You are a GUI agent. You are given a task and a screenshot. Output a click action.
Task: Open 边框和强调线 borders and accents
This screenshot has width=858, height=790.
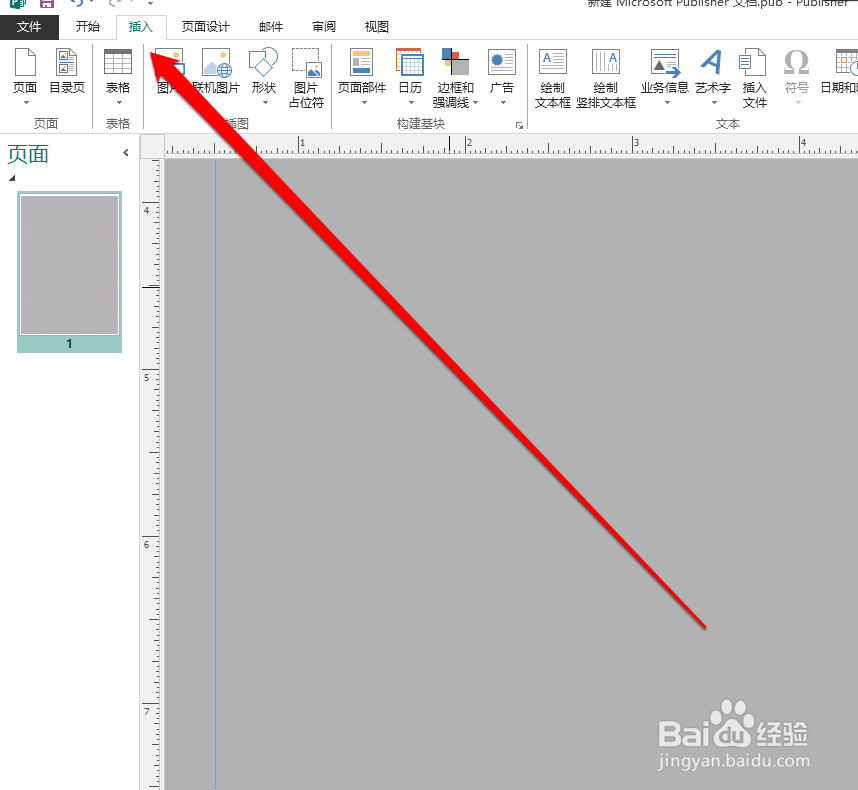click(455, 78)
